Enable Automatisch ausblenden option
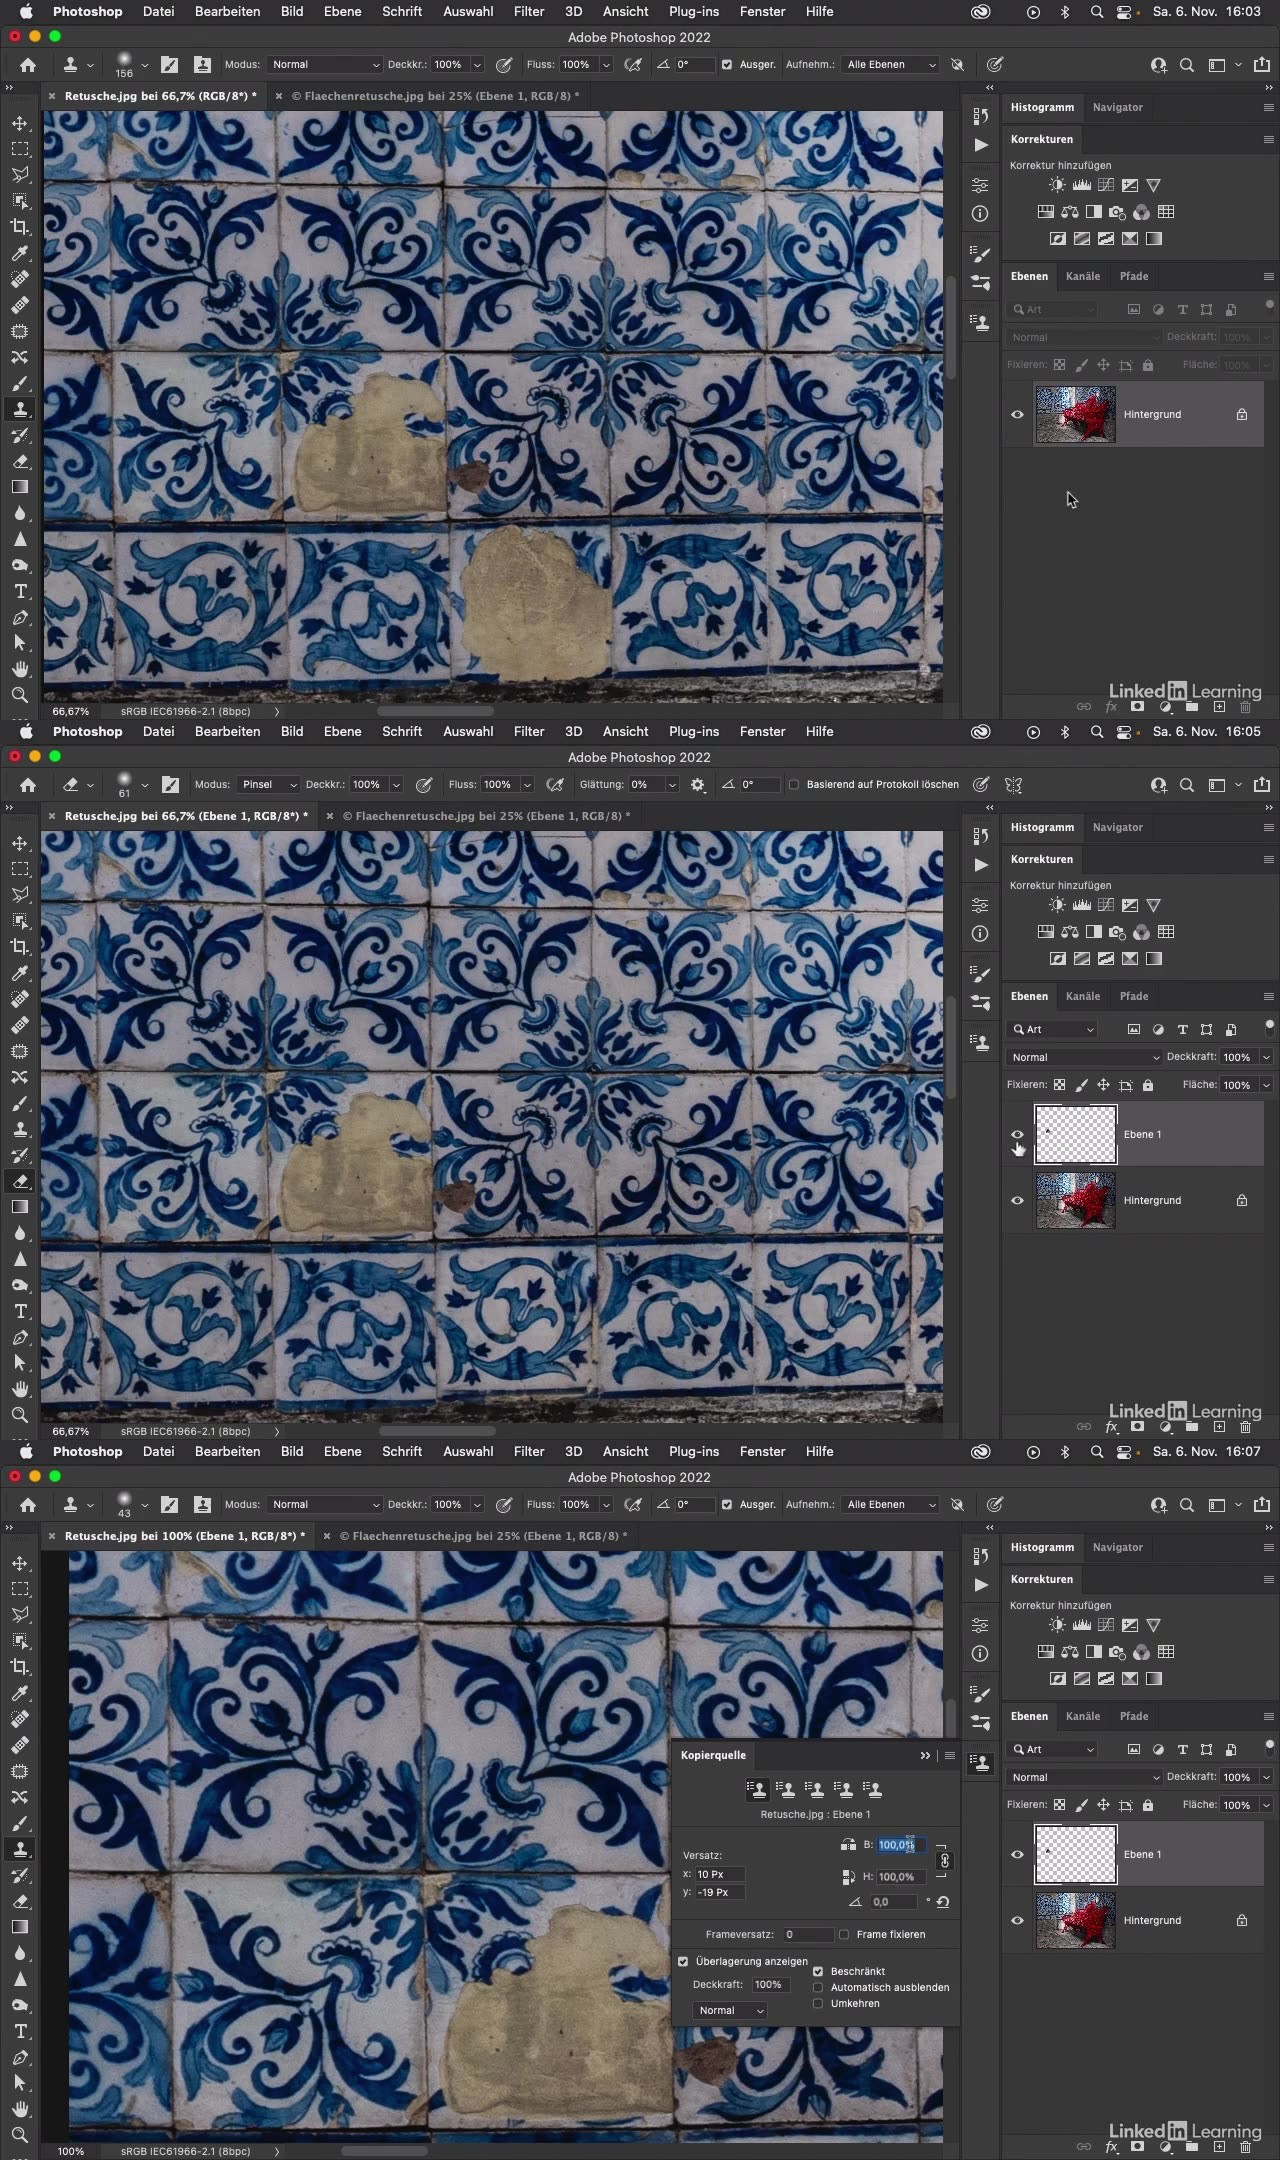1280x2160 pixels. coord(818,1987)
